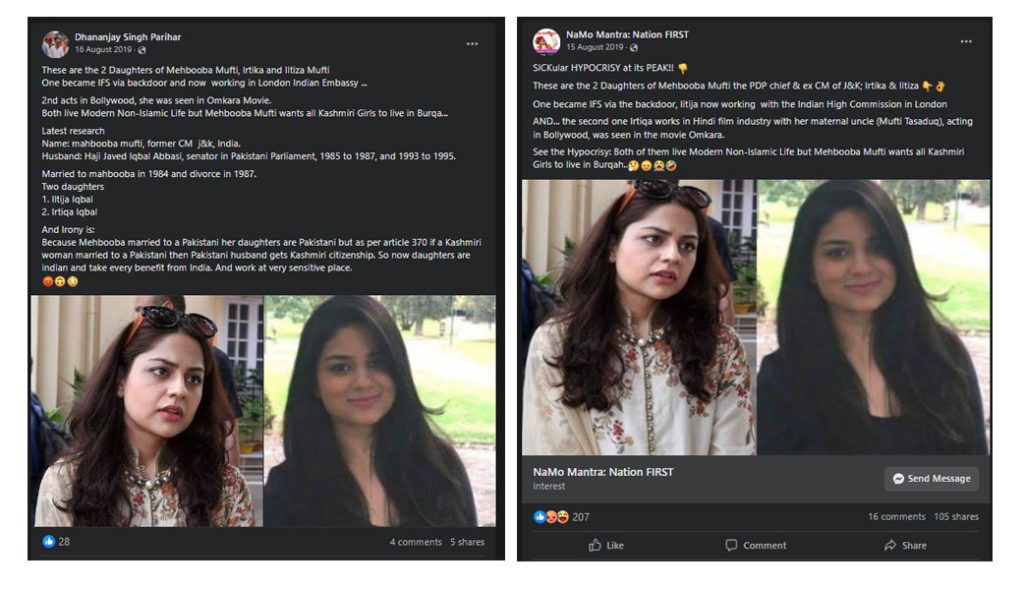
Task: Click the blue like reaction icon beside 28
Action: click(49, 541)
